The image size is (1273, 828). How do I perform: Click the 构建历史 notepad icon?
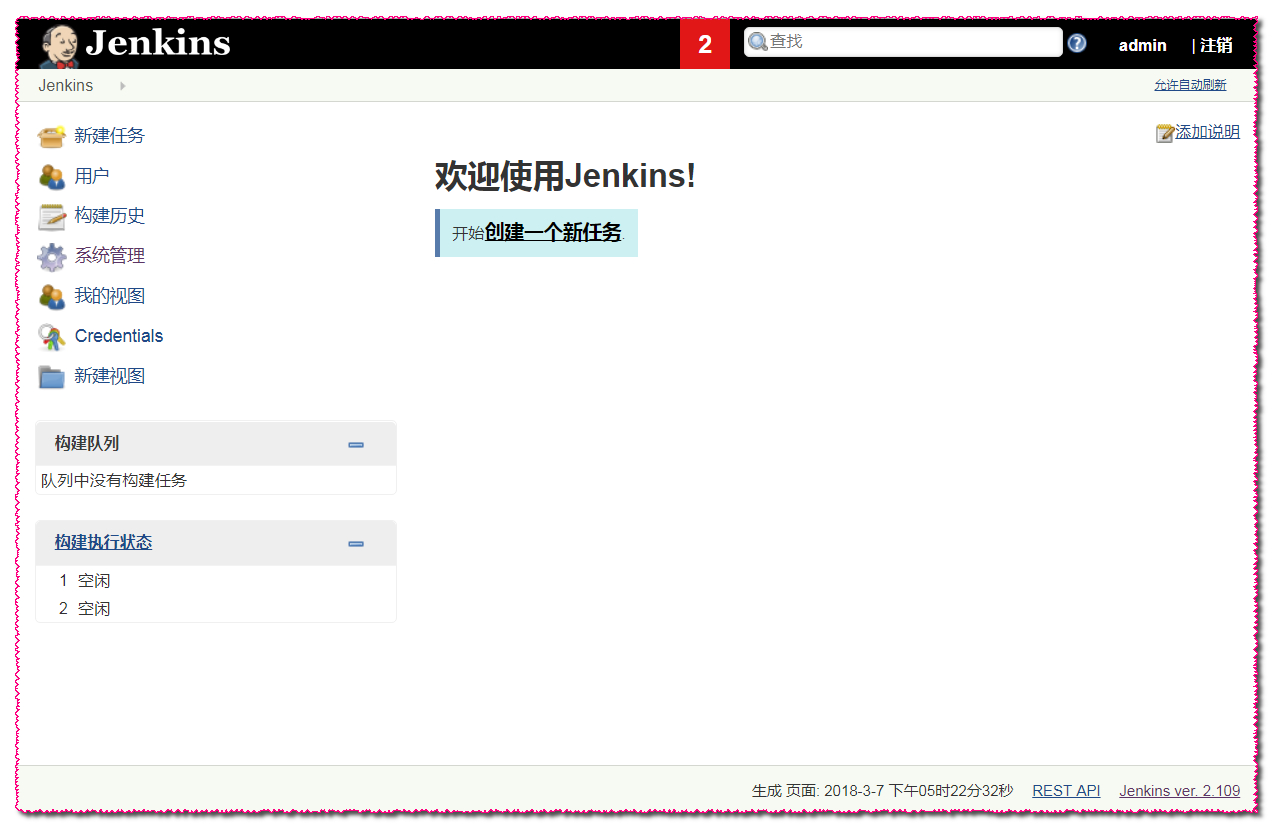click(52, 216)
